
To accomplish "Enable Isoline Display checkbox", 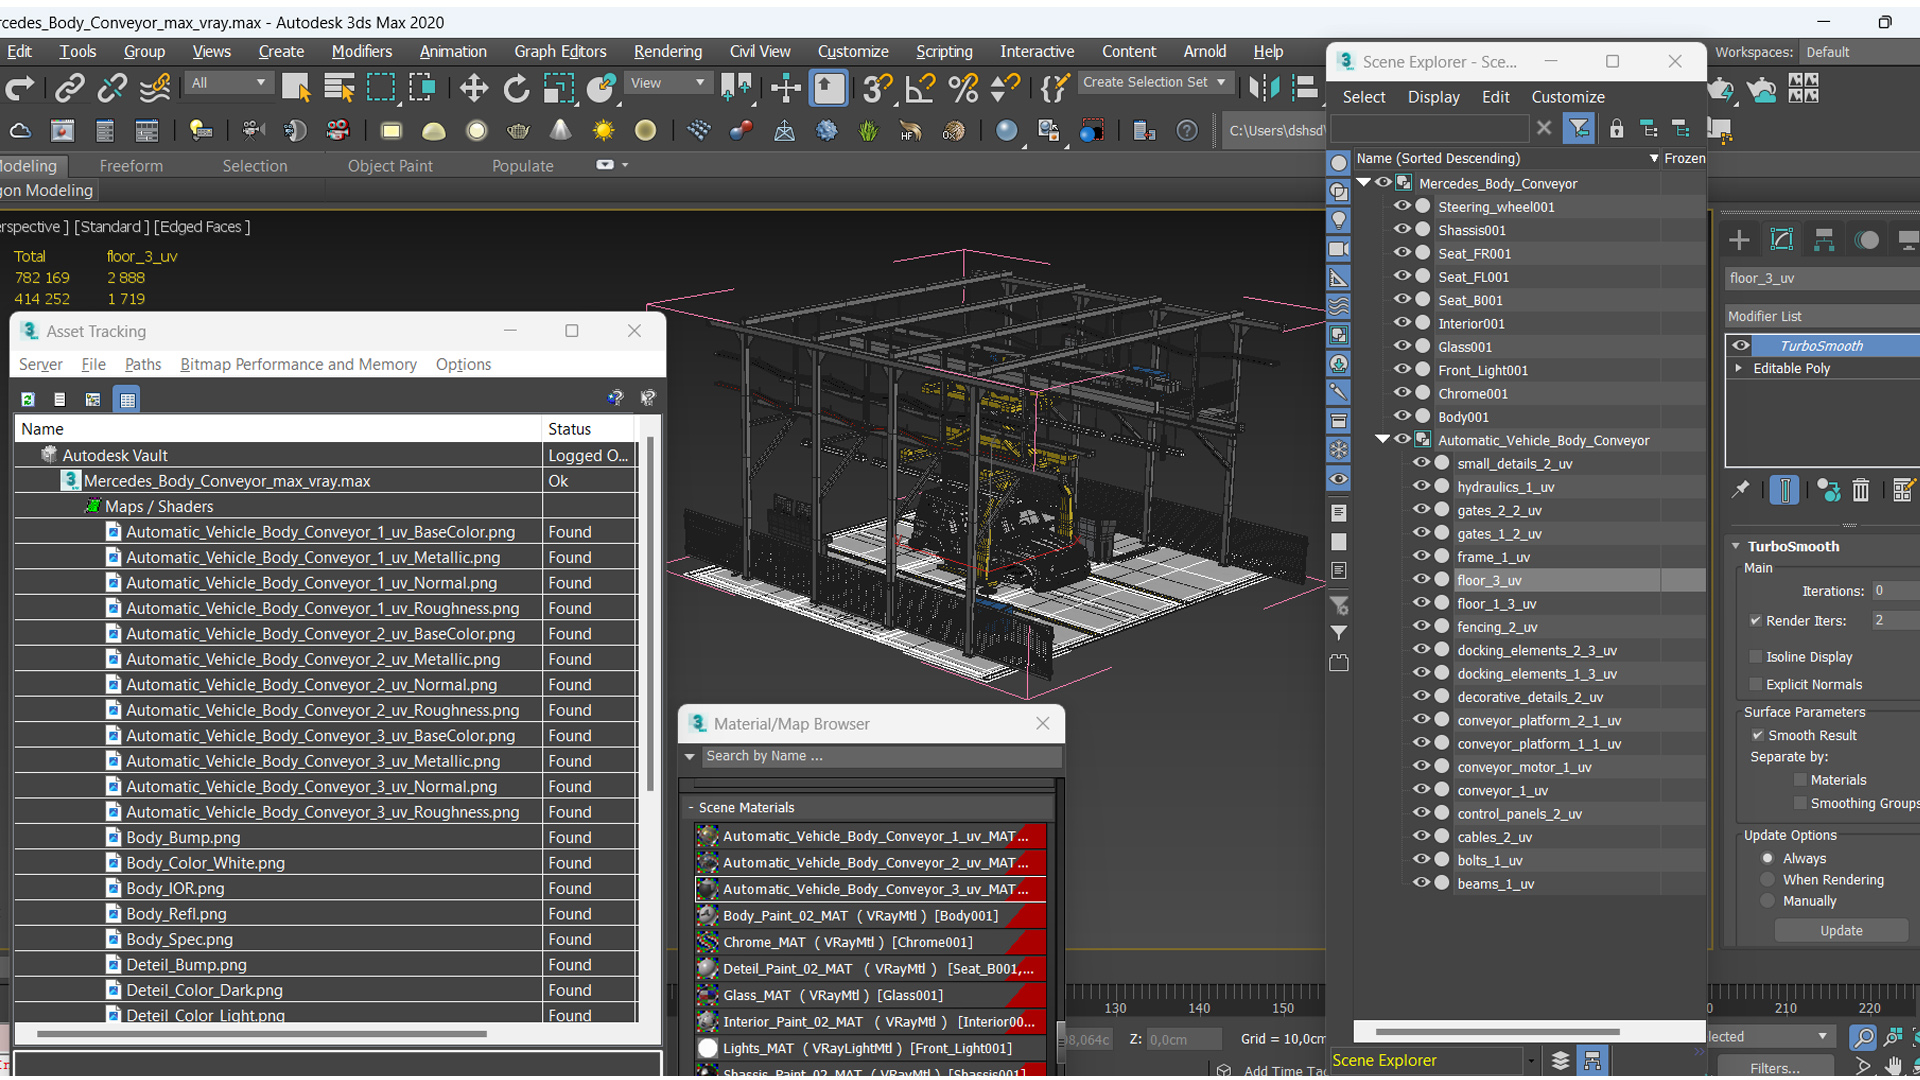I will coord(1755,657).
